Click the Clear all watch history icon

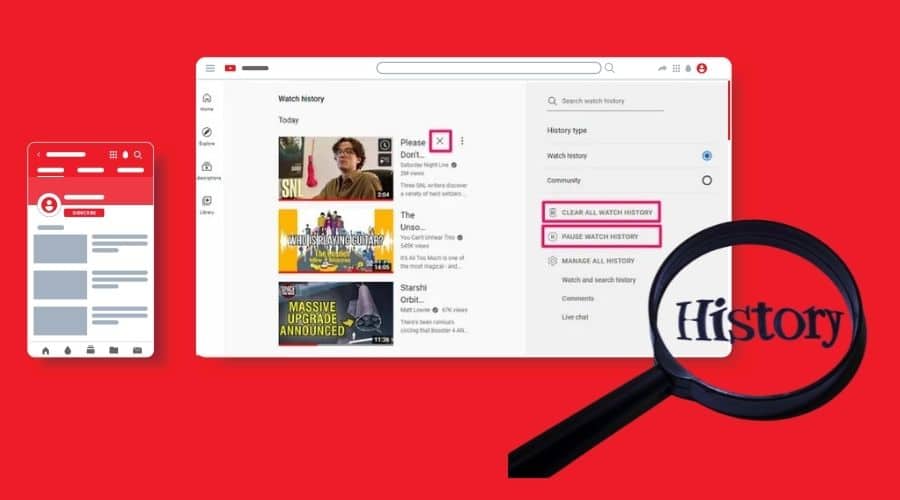(552, 212)
